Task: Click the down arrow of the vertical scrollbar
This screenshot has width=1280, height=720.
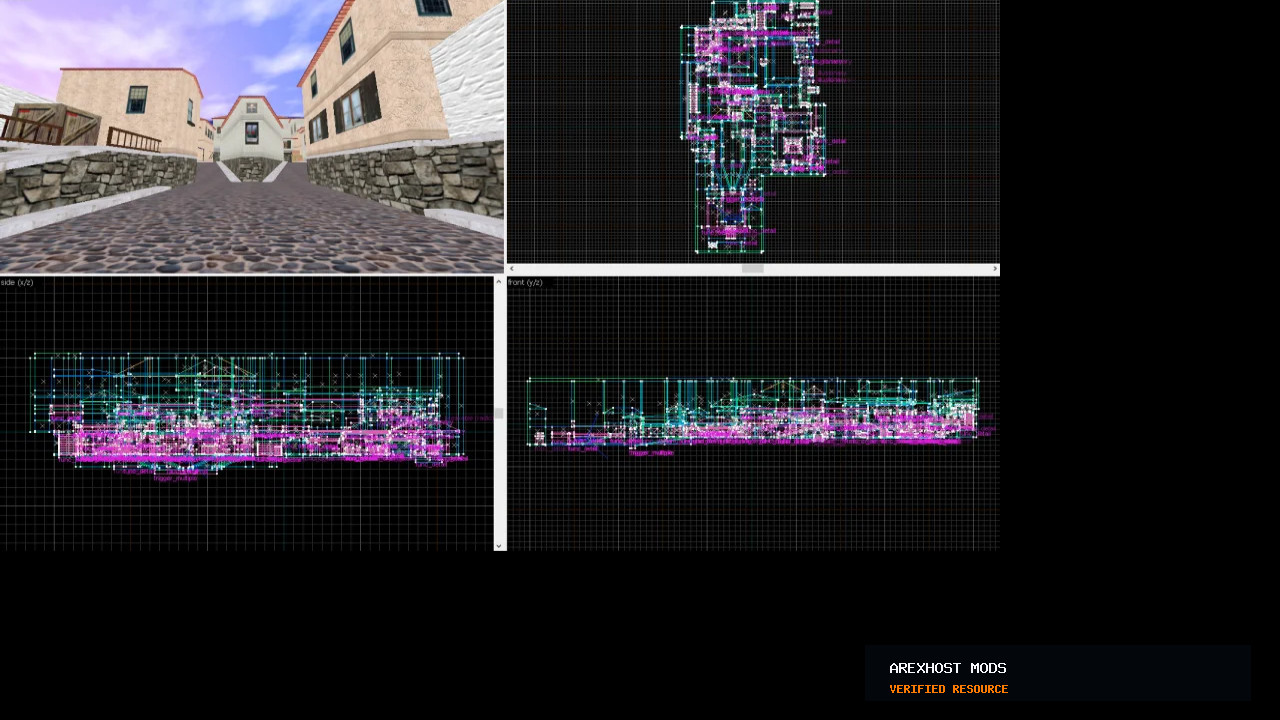Action: click(499, 546)
